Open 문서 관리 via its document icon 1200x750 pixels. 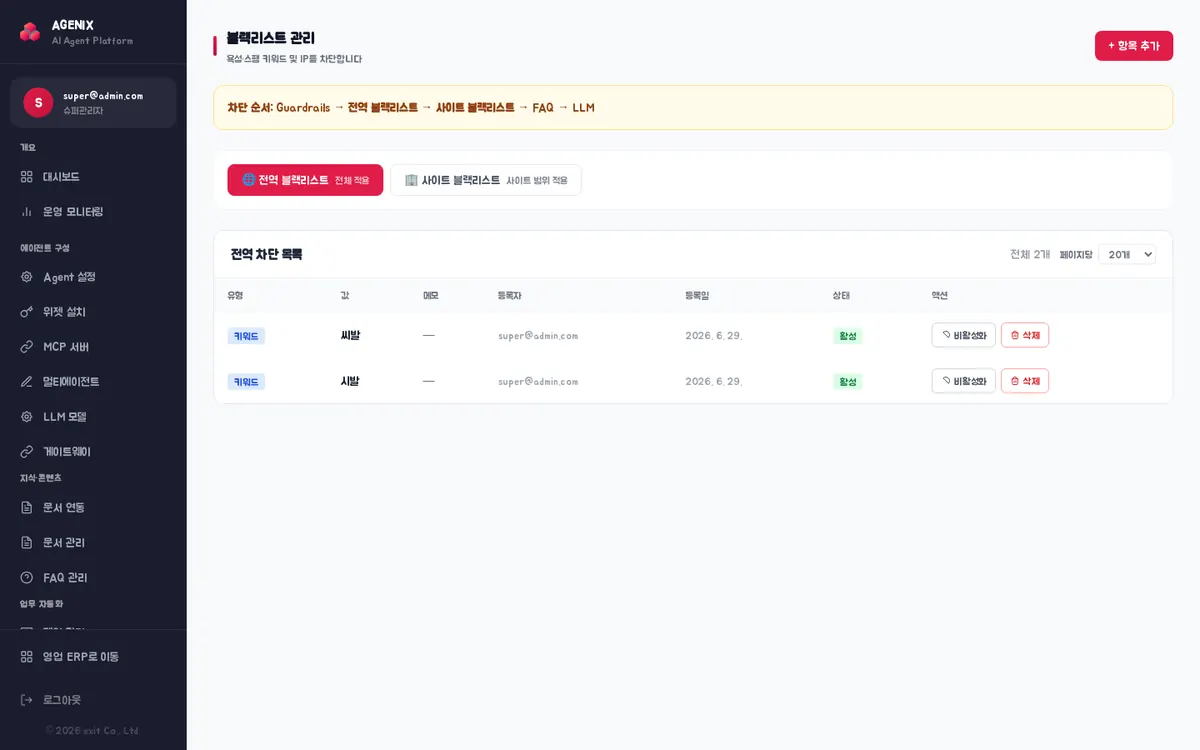pyautogui.click(x=27, y=543)
